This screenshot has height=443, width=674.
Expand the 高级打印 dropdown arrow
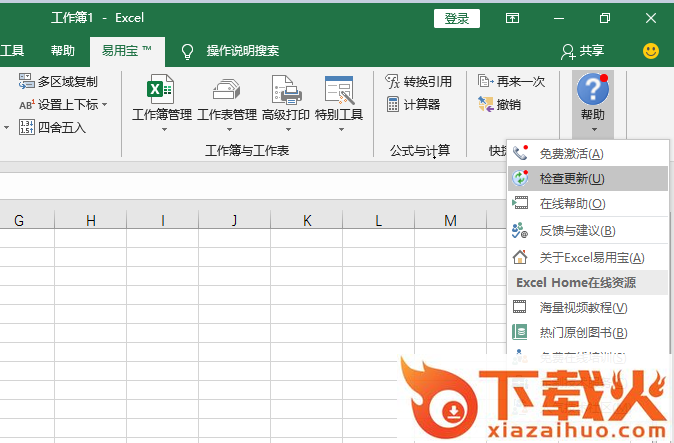[x=288, y=129]
